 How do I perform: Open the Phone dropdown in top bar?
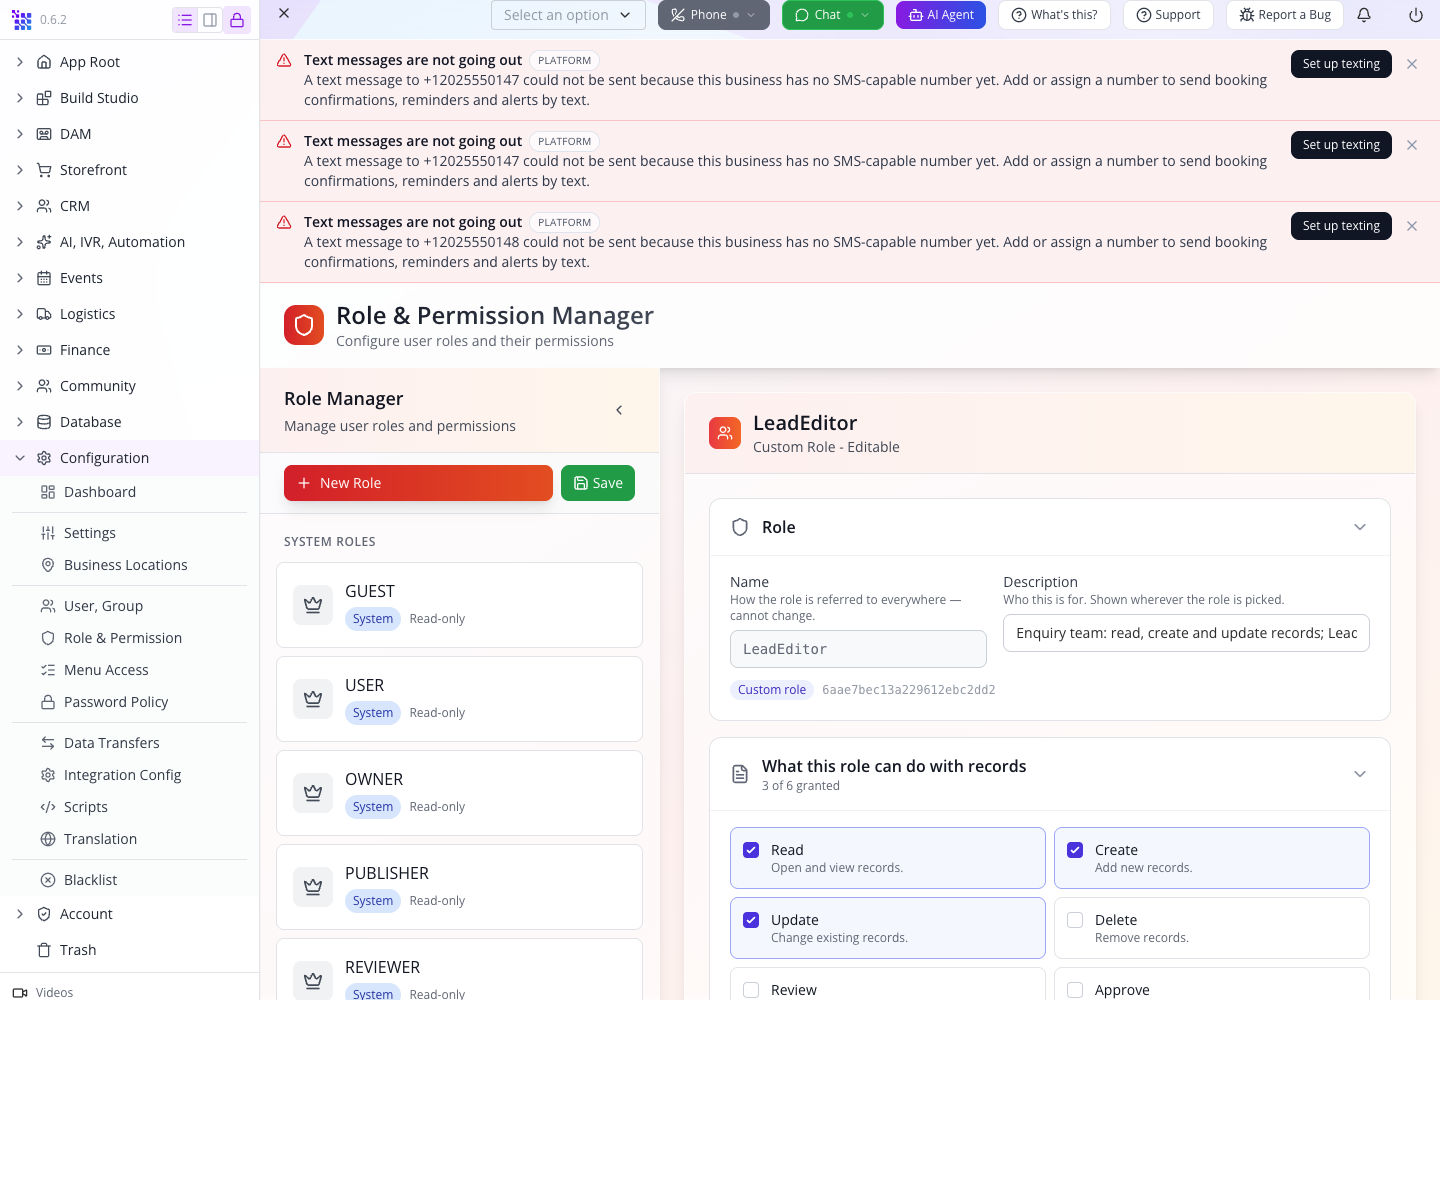[x=714, y=15]
